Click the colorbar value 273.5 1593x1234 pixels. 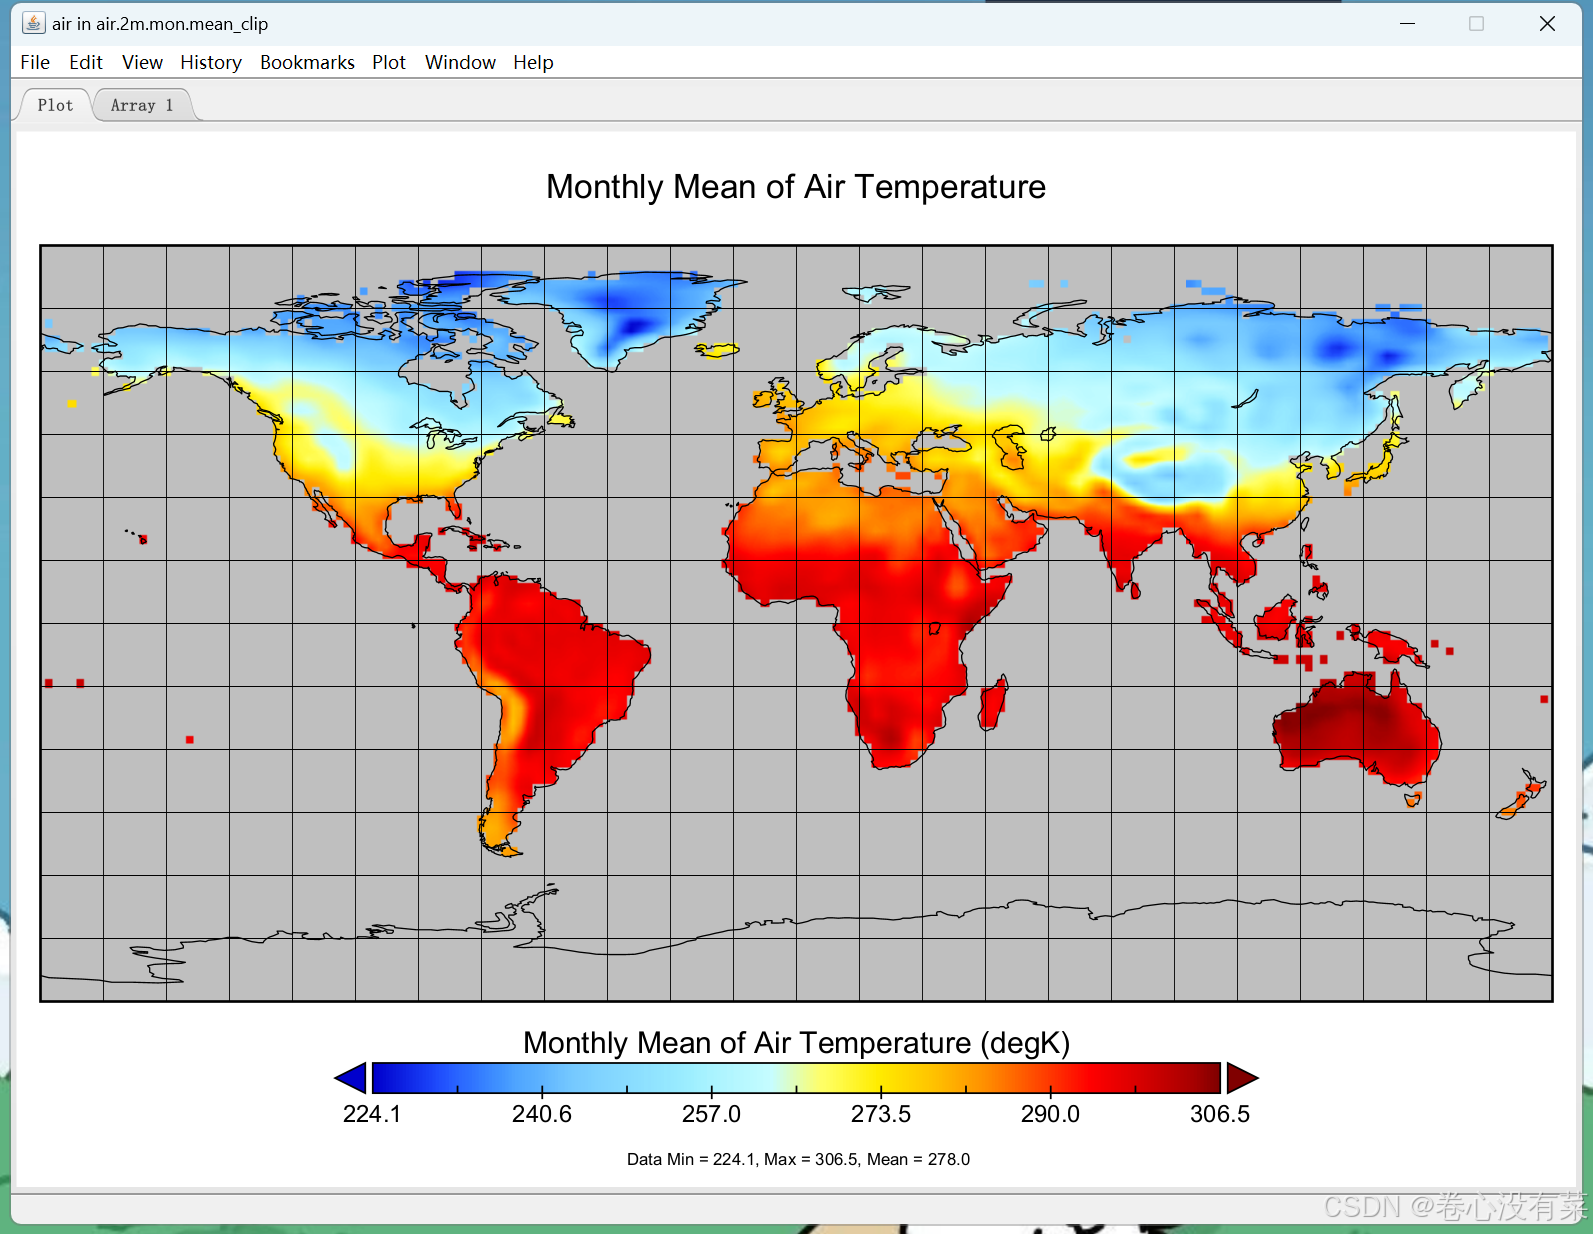click(x=881, y=1114)
